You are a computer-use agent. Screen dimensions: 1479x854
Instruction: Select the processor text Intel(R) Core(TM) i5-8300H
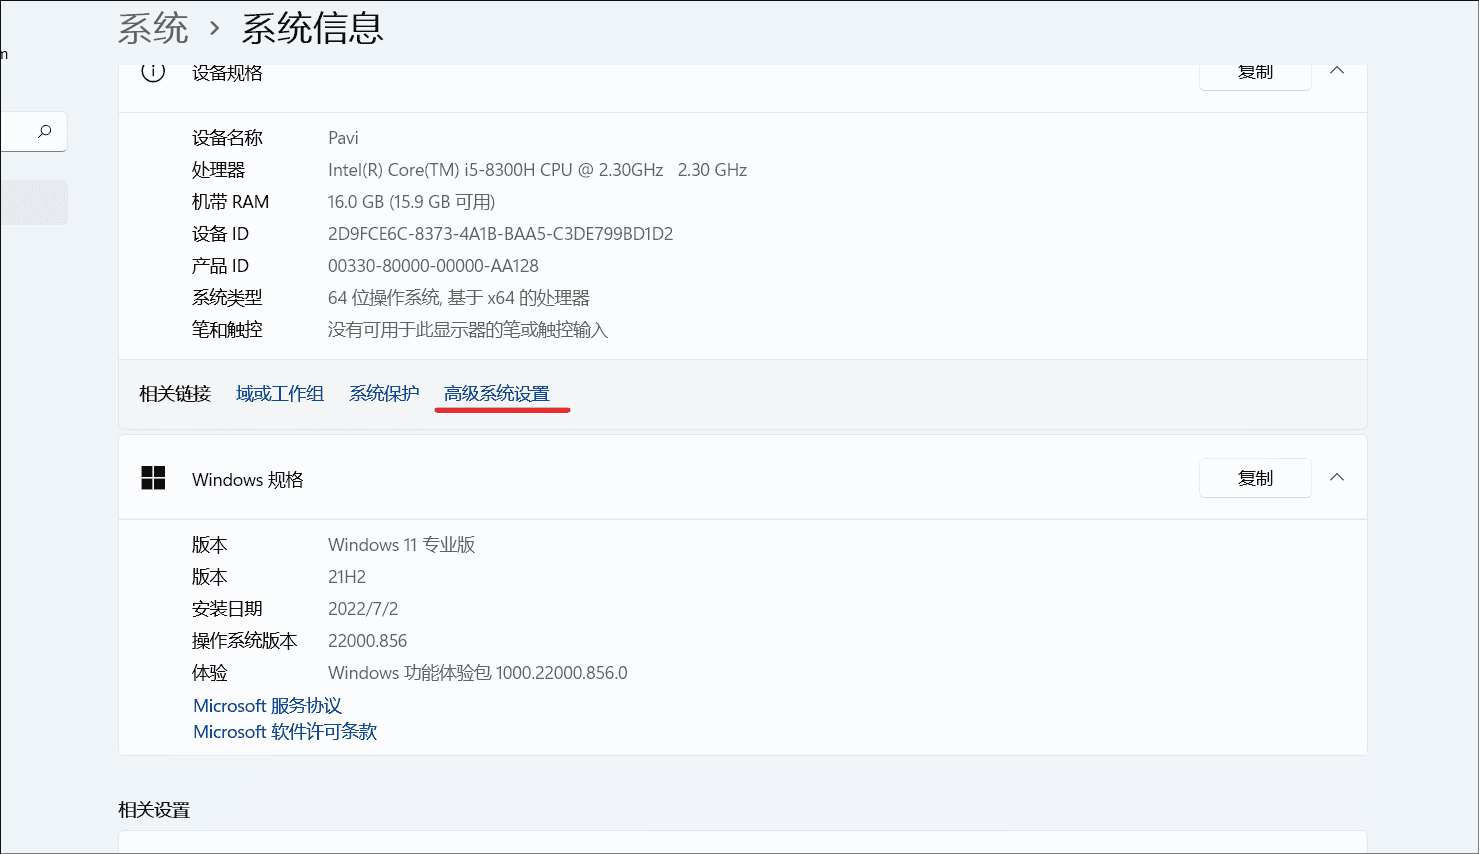coord(432,170)
